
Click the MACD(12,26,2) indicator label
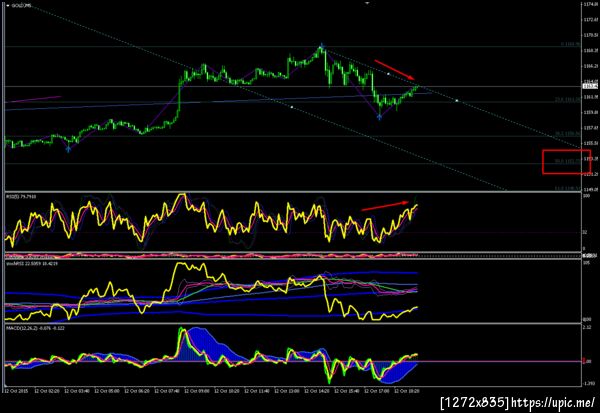(x=35, y=328)
